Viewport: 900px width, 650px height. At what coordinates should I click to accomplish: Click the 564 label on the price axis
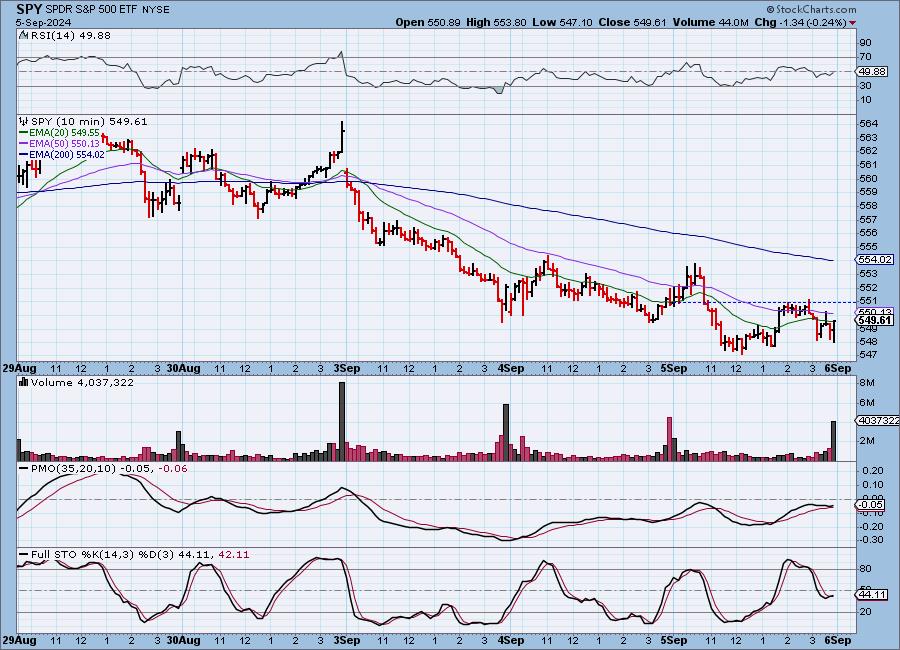868,123
